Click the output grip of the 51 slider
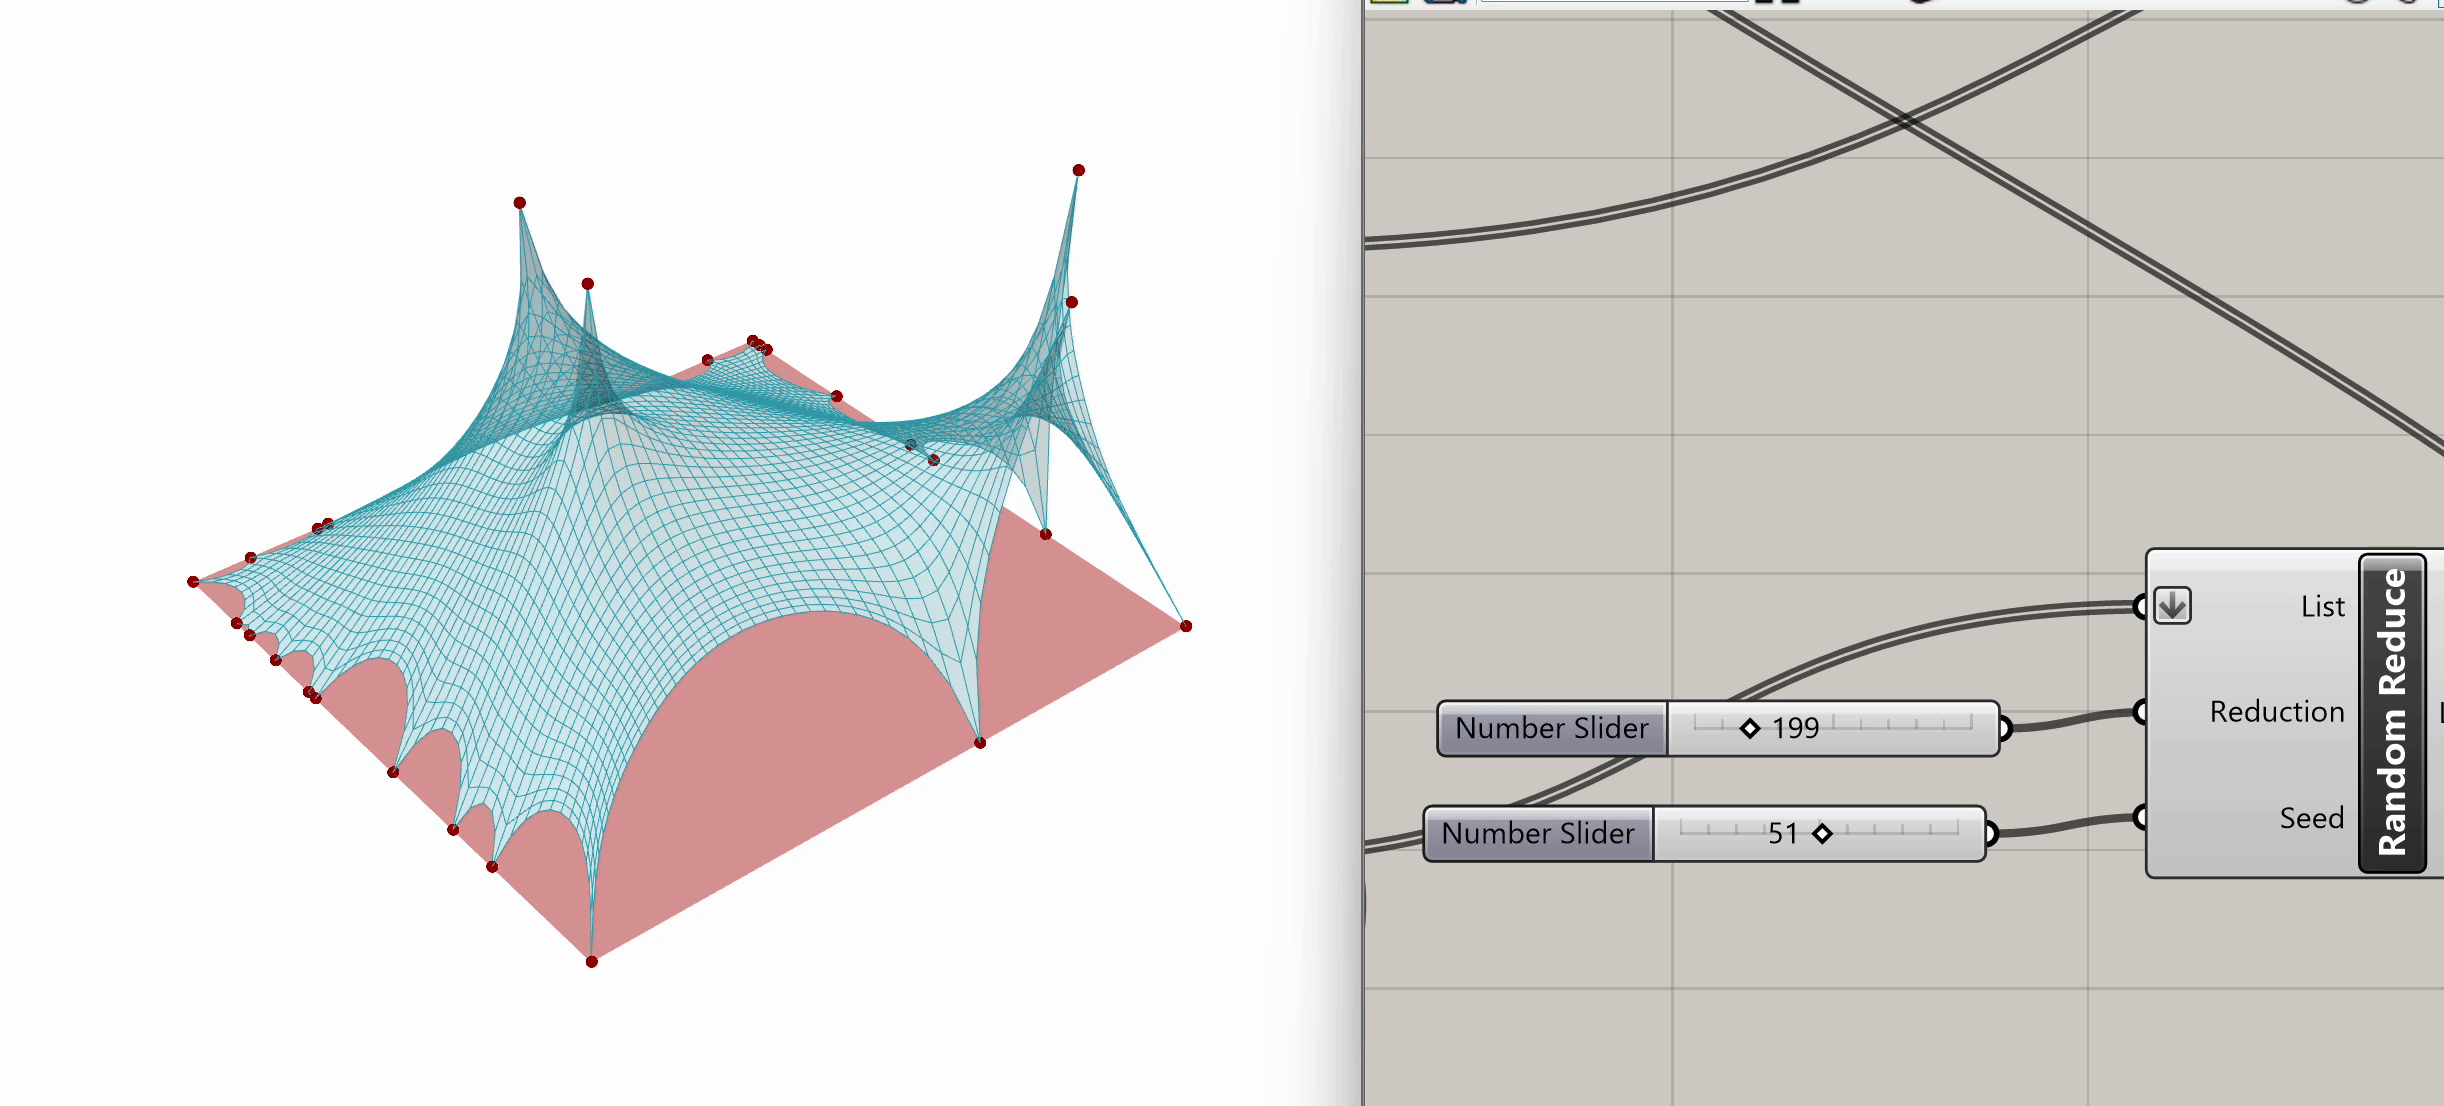Image resolution: width=2444 pixels, height=1106 pixels. point(1990,834)
